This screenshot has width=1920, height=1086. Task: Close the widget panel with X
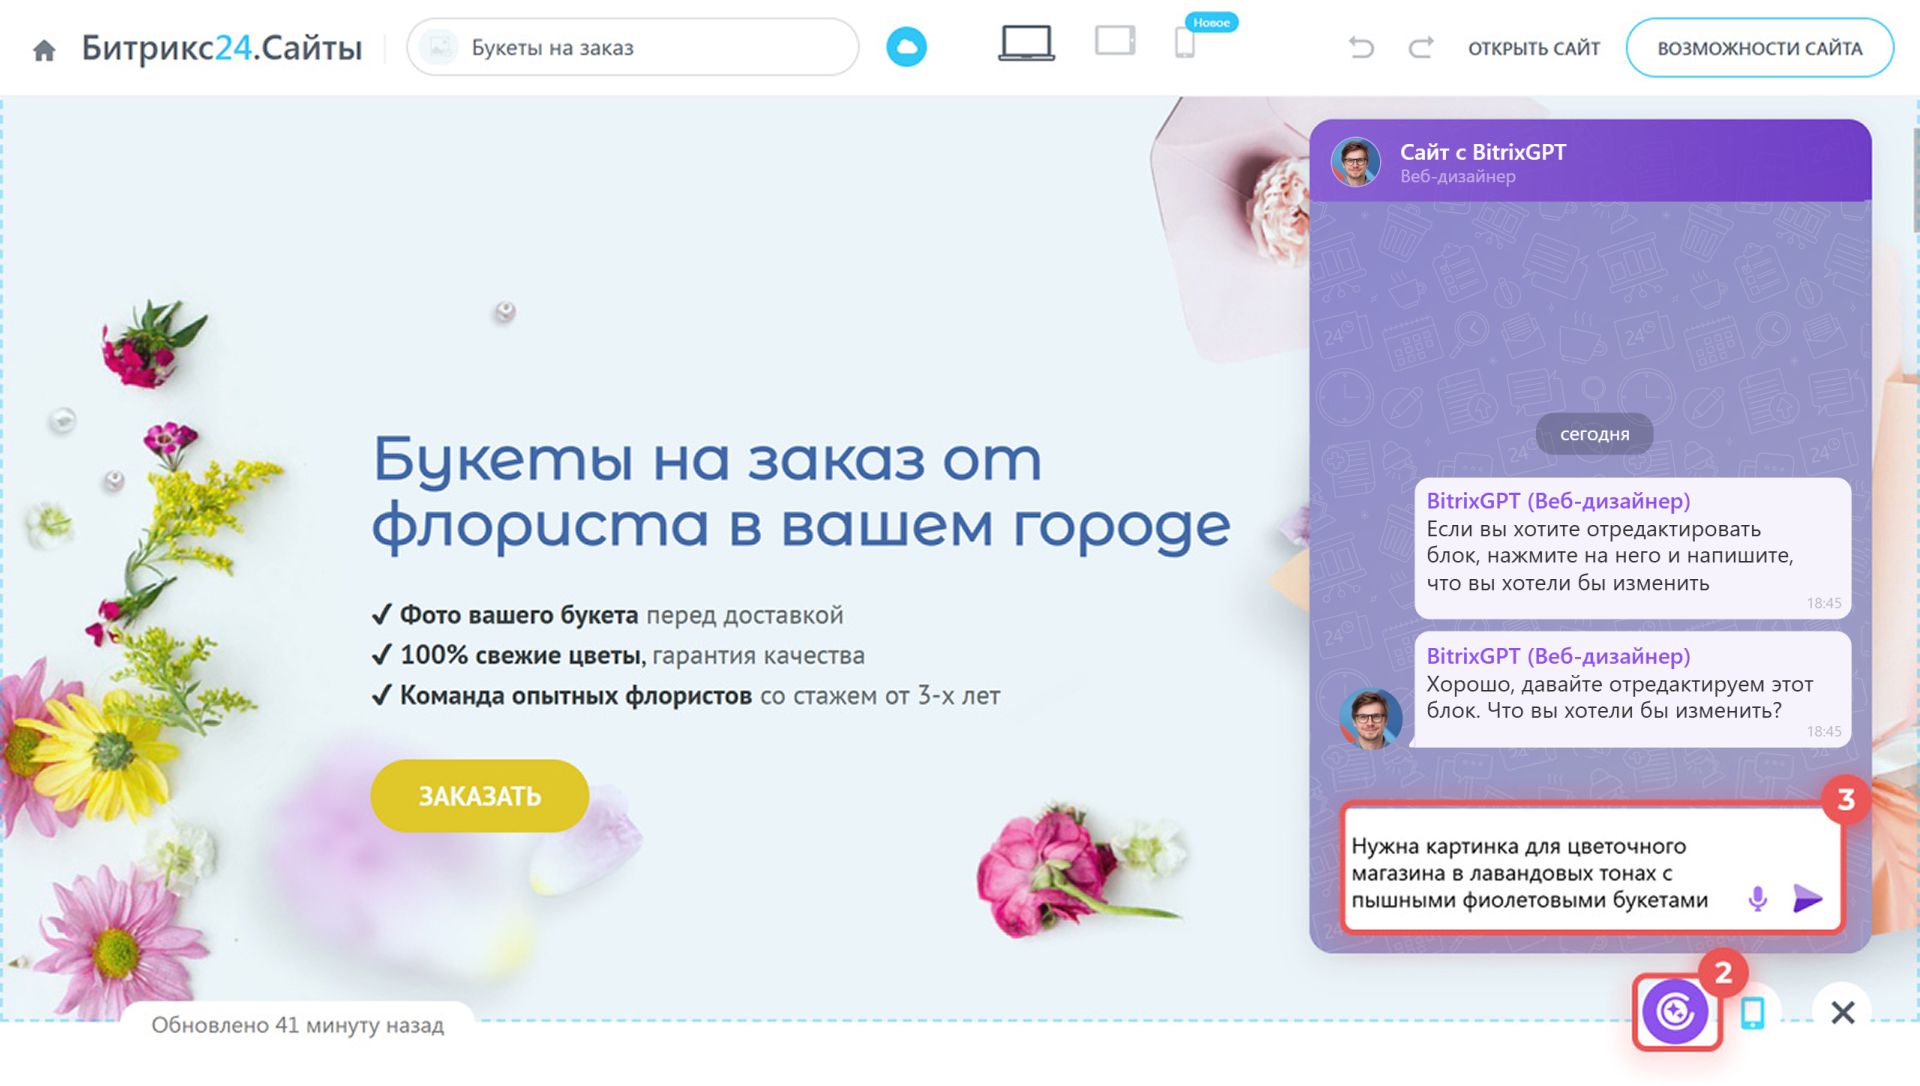pos(1842,1013)
